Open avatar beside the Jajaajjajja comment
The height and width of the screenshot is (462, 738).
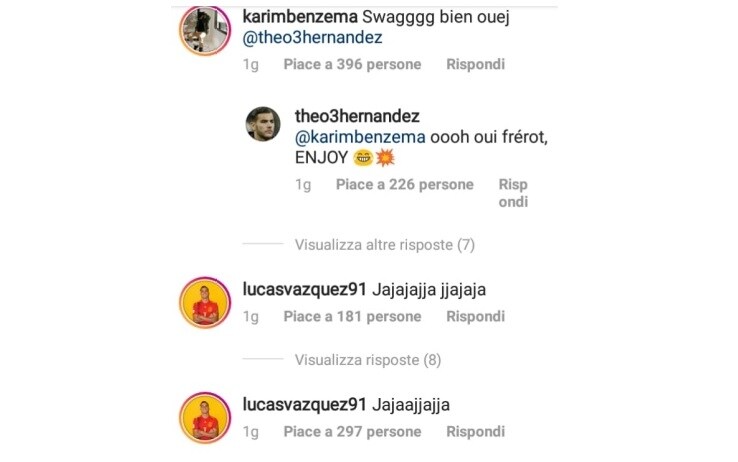coord(205,418)
